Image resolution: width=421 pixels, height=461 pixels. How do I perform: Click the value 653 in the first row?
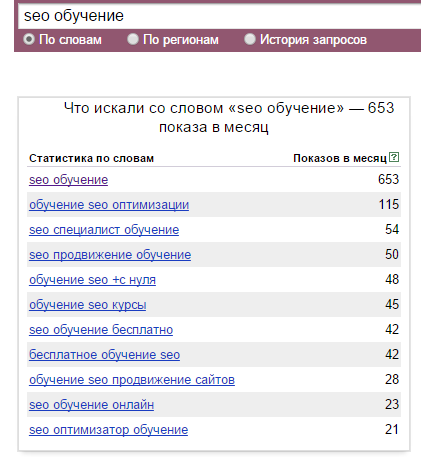point(388,179)
